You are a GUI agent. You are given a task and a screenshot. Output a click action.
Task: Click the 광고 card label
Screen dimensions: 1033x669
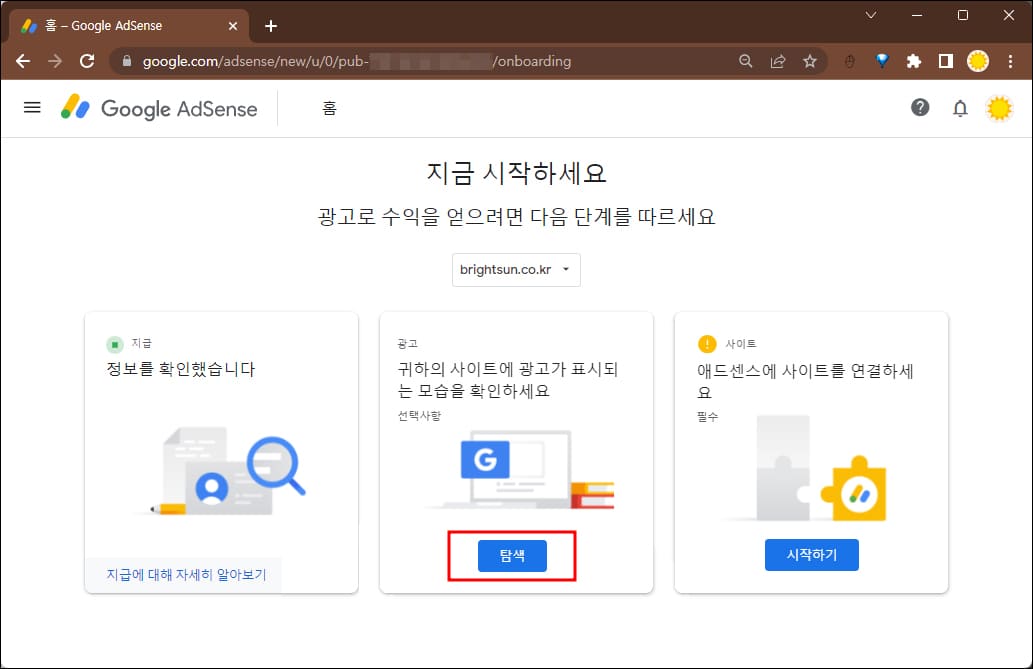click(407, 343)
